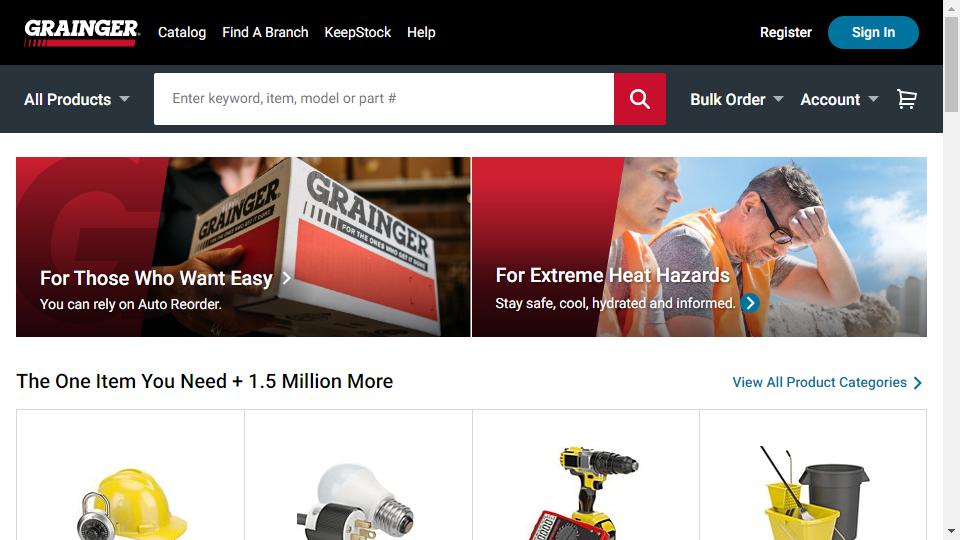This screenshot has width=960, height=540.
Task: Open the KeepStock page
Action: (x=358, y=32)
